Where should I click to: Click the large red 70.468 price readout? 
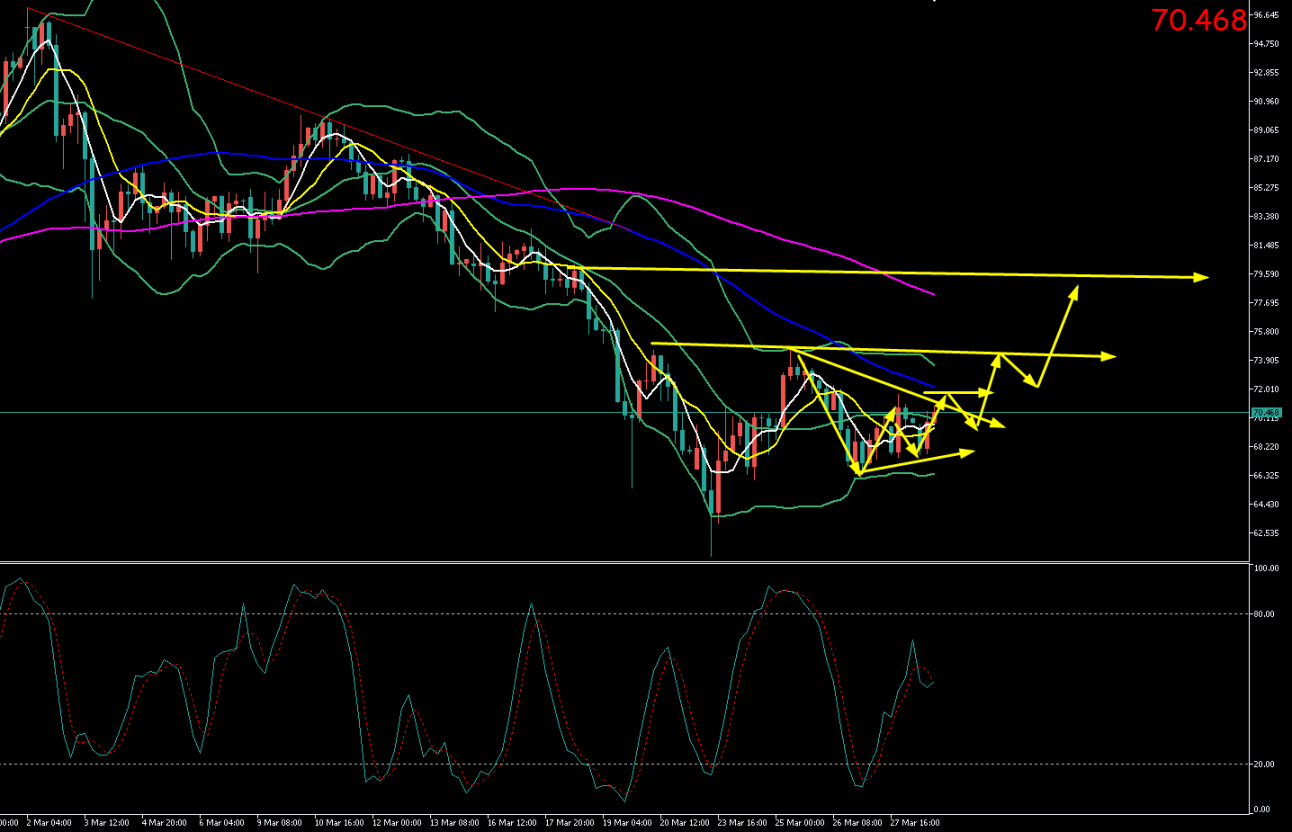pos(1198,20)
